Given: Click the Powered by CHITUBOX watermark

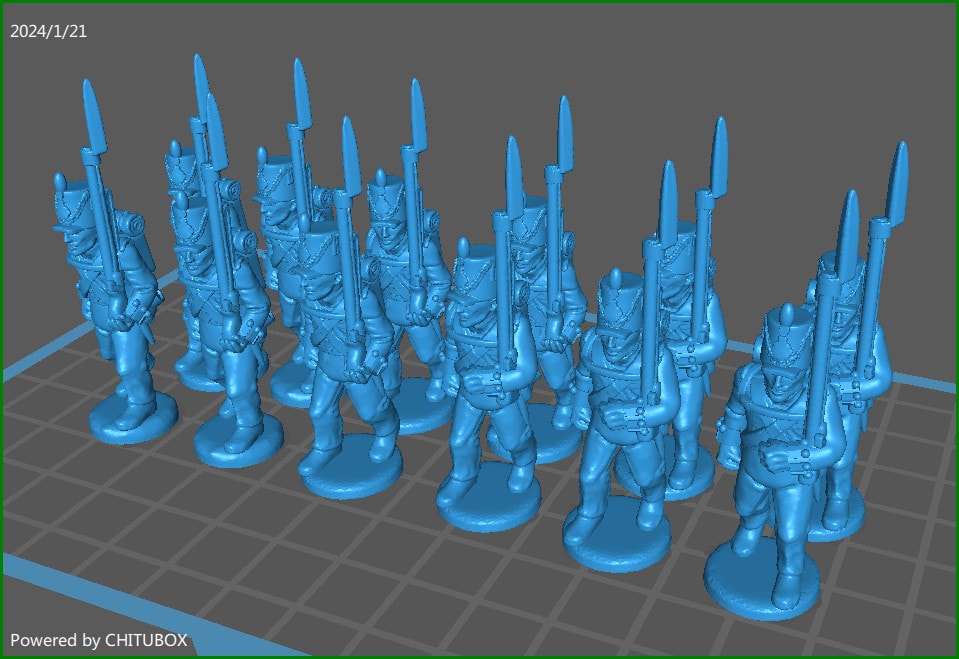Looking at the screenshot, I should pyautogui.click(x=98, y=639).
